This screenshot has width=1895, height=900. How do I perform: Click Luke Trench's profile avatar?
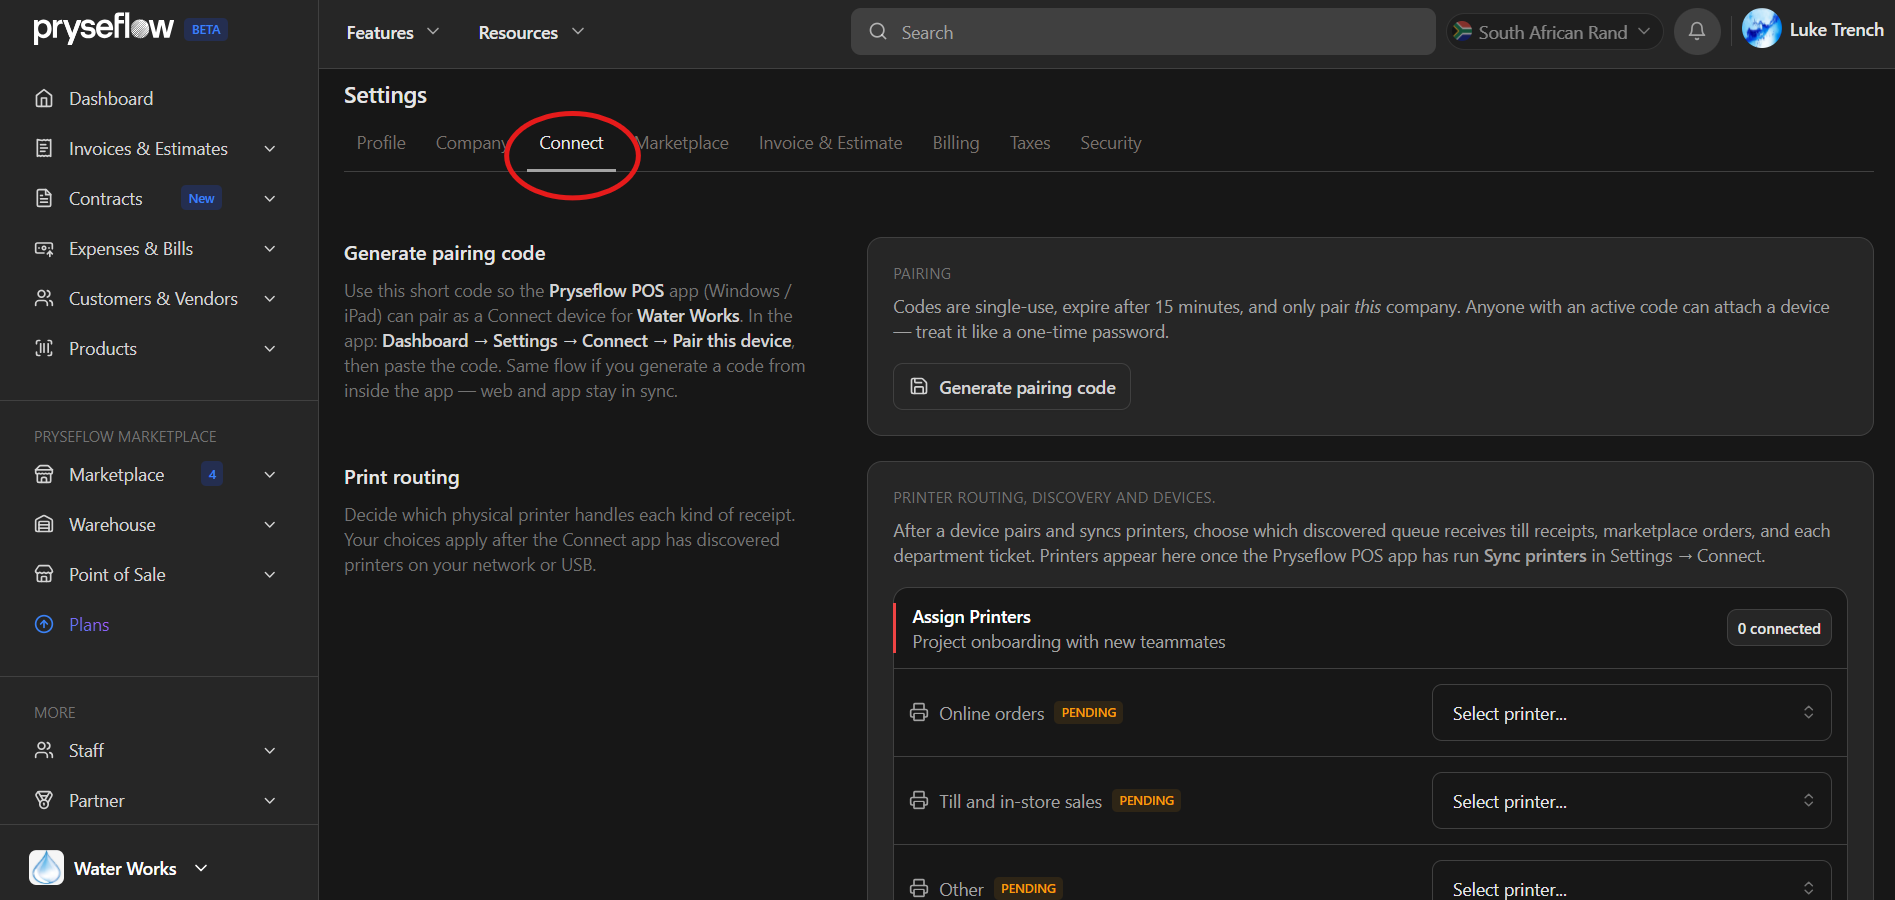[1761, 29]
